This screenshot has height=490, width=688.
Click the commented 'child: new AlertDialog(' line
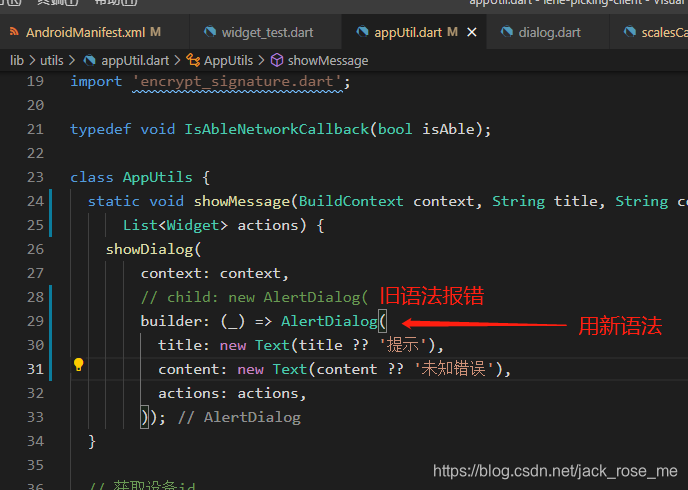[254, 297]
